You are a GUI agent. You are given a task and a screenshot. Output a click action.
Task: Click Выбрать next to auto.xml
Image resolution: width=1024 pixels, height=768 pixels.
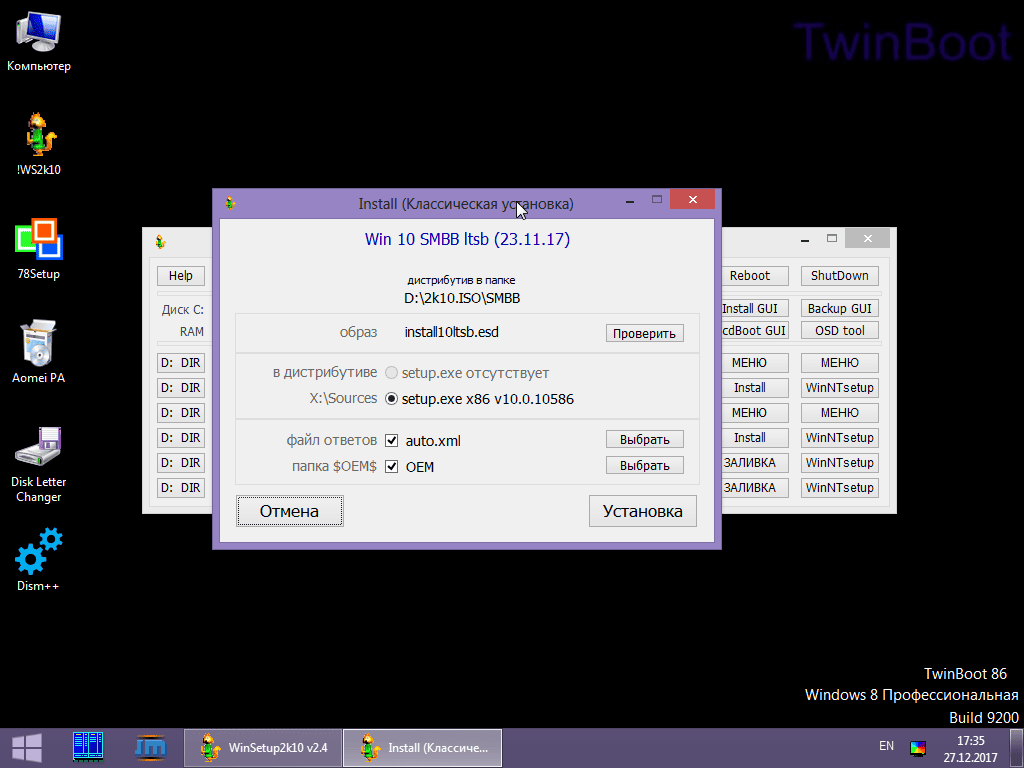point(644,439)
